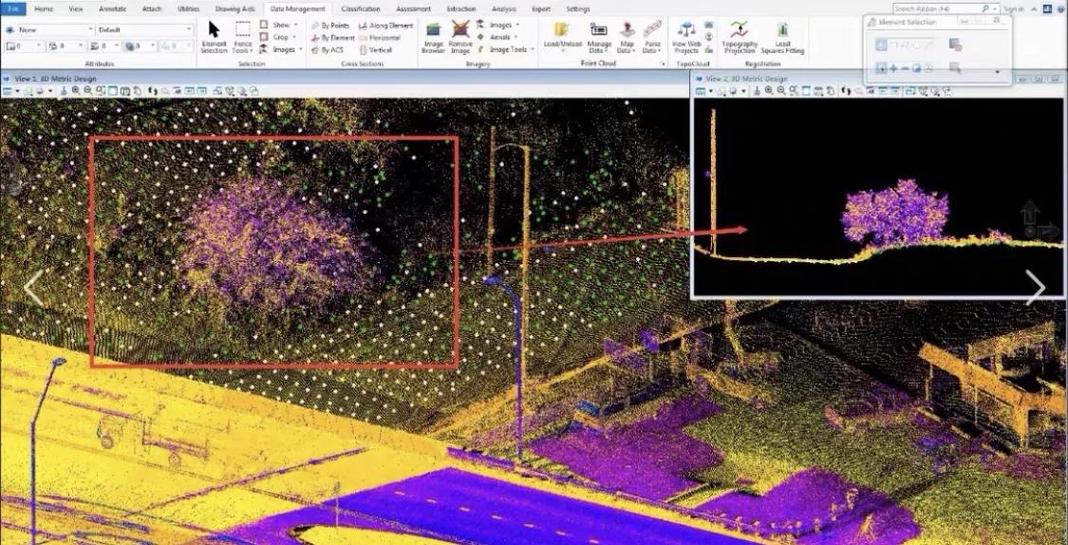The image size is (1068, 545).
Task: Toggle subtract mode in Element Selection panel
Action: (x=904, y=69)
